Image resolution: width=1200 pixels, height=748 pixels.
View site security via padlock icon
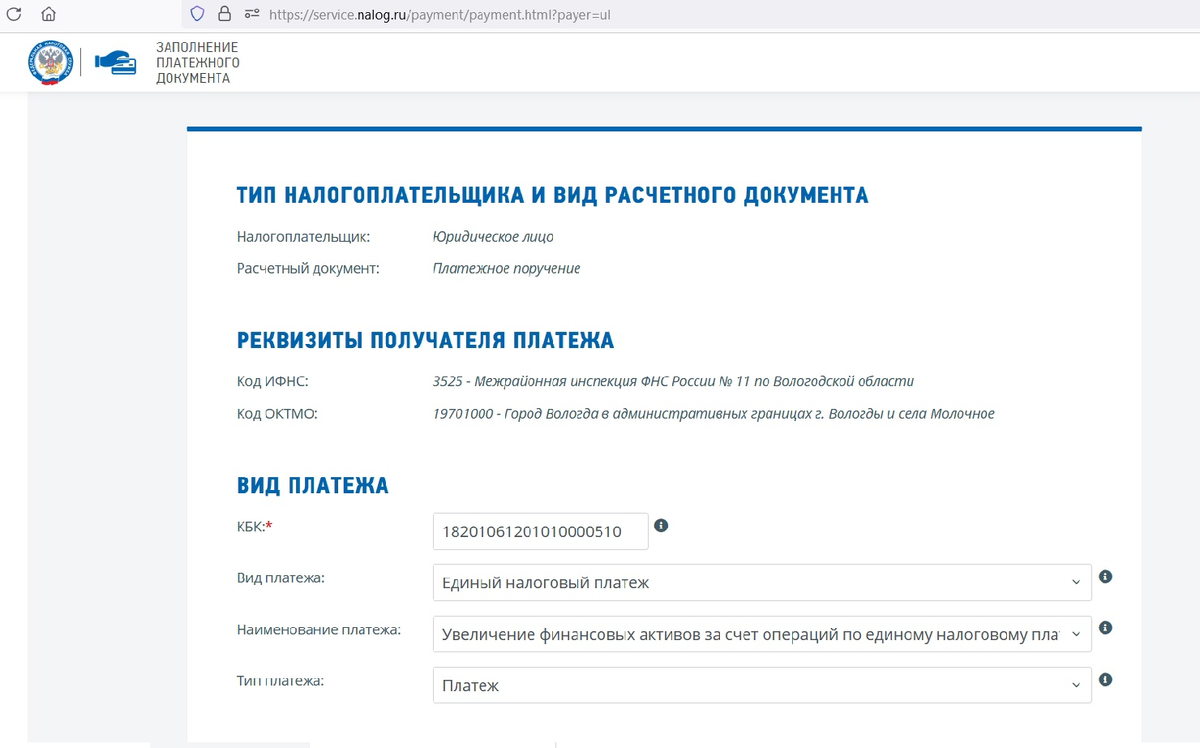(224, 14)
